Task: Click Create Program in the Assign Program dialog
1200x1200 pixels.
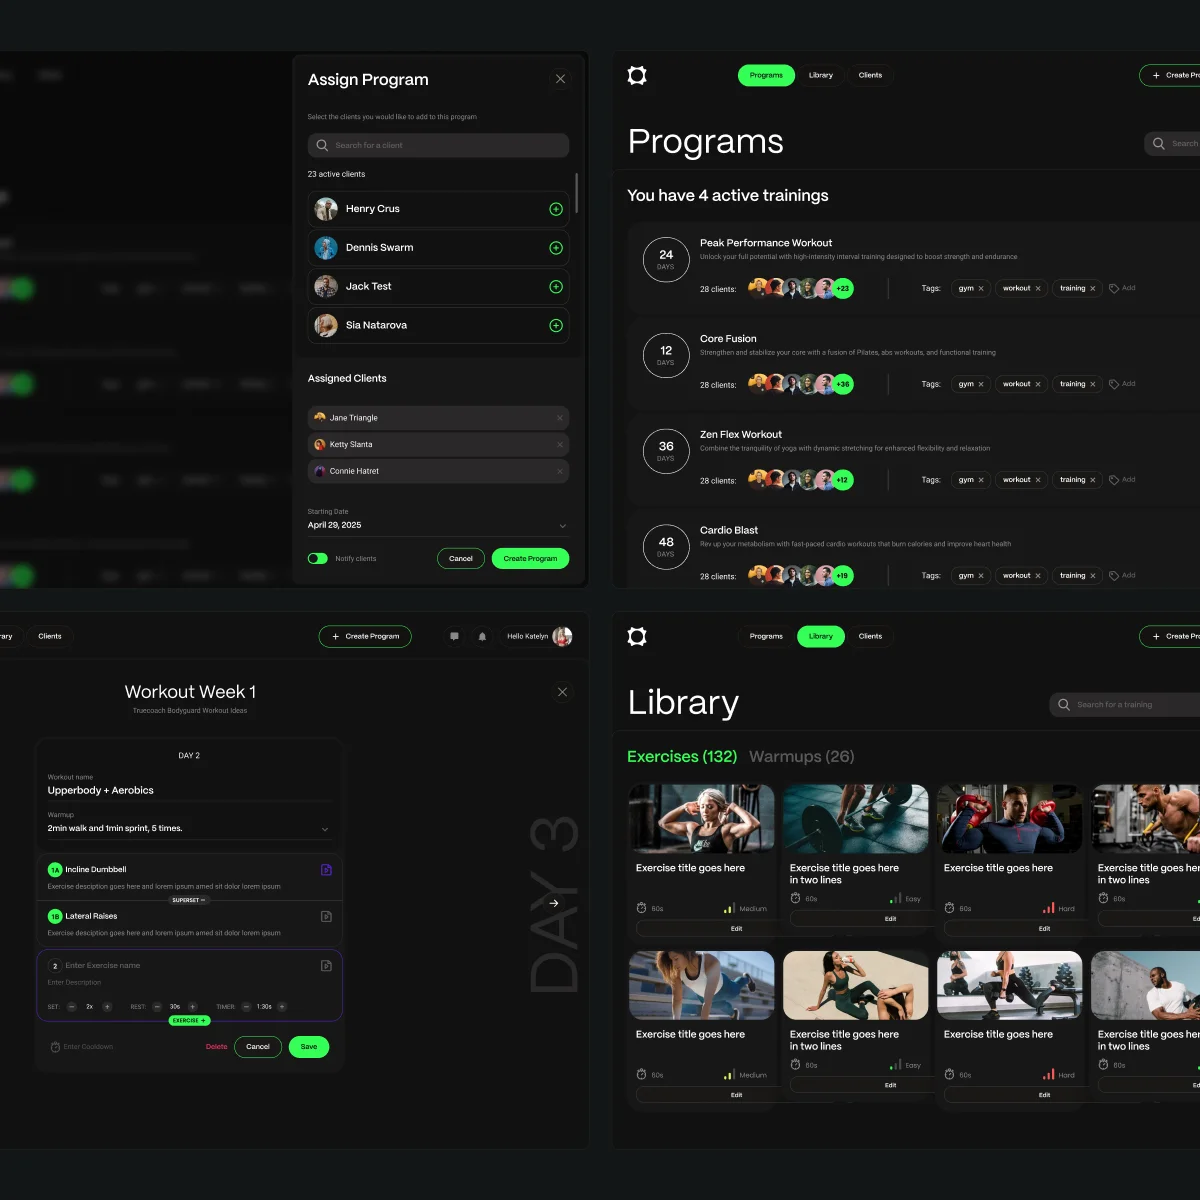Action: [530, 559]
